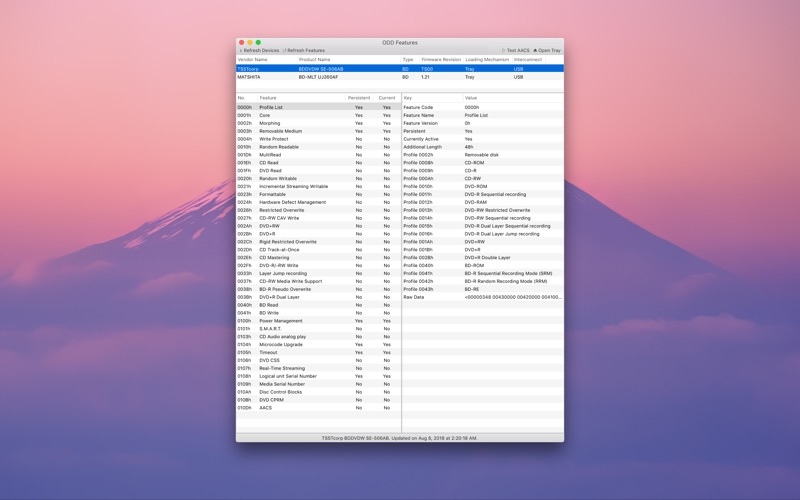Click product name BD-MLT UJ260AF
Image resolution: width=800 pixels, height=500 pixels.
coord(318,77)
